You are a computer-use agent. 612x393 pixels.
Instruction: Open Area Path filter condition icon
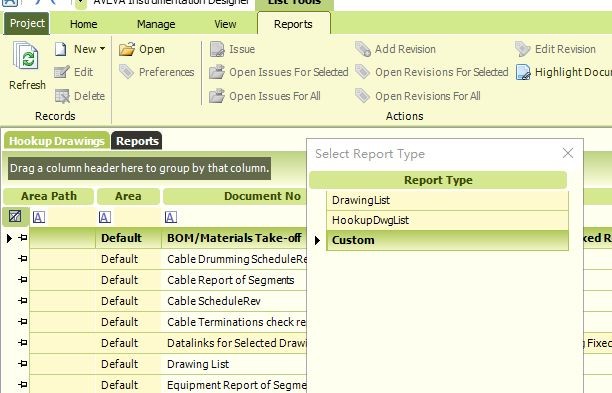(39, 217)
